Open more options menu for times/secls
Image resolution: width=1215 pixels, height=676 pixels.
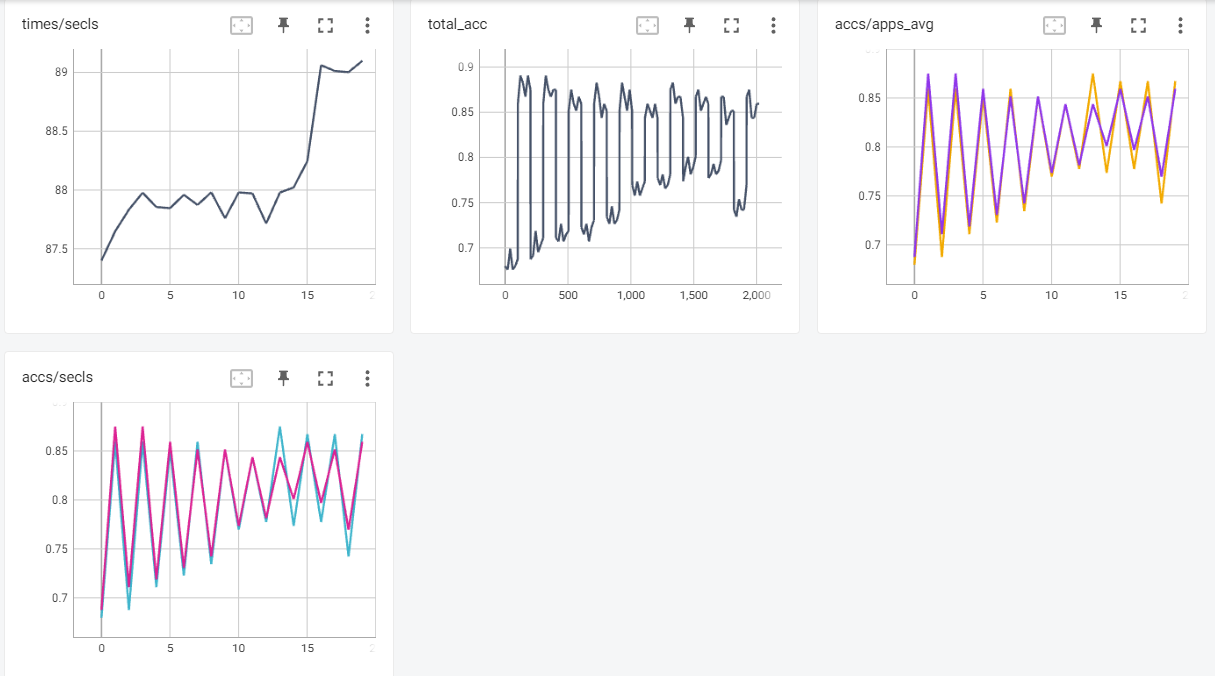pos(367,26)
